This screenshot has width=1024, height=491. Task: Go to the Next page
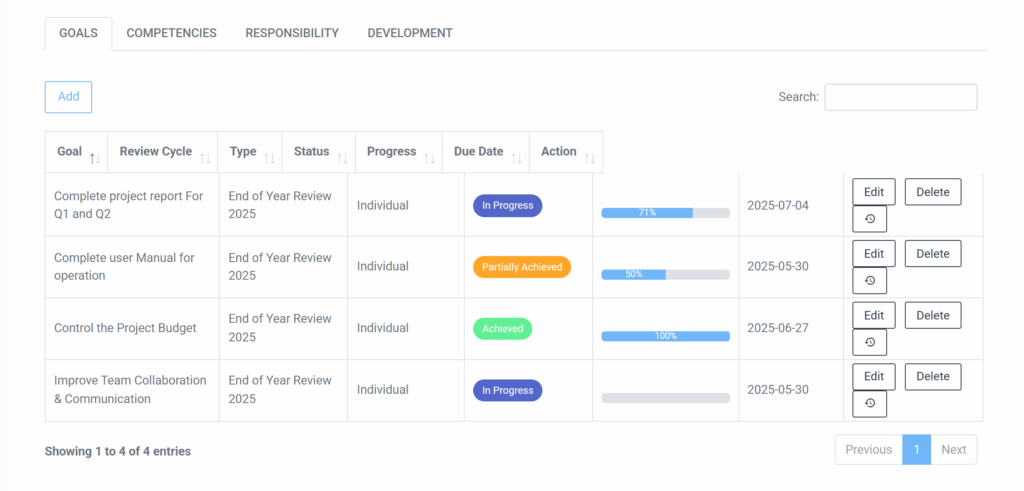(x=953, y=450)
